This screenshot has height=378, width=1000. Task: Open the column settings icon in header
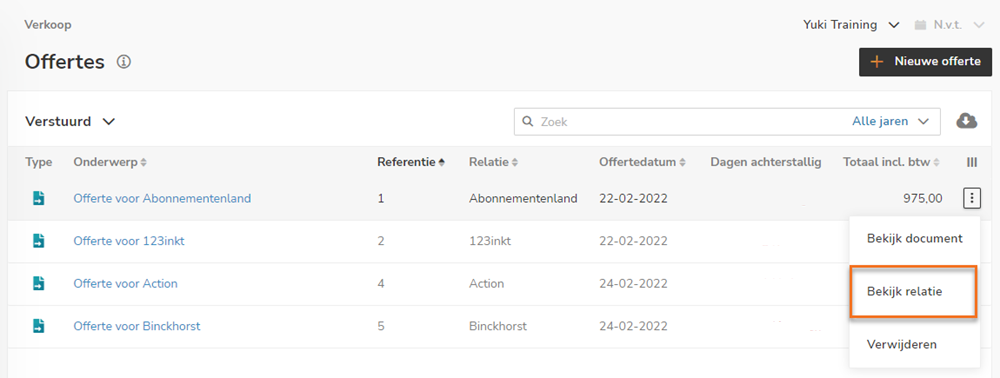click(972, 163)
